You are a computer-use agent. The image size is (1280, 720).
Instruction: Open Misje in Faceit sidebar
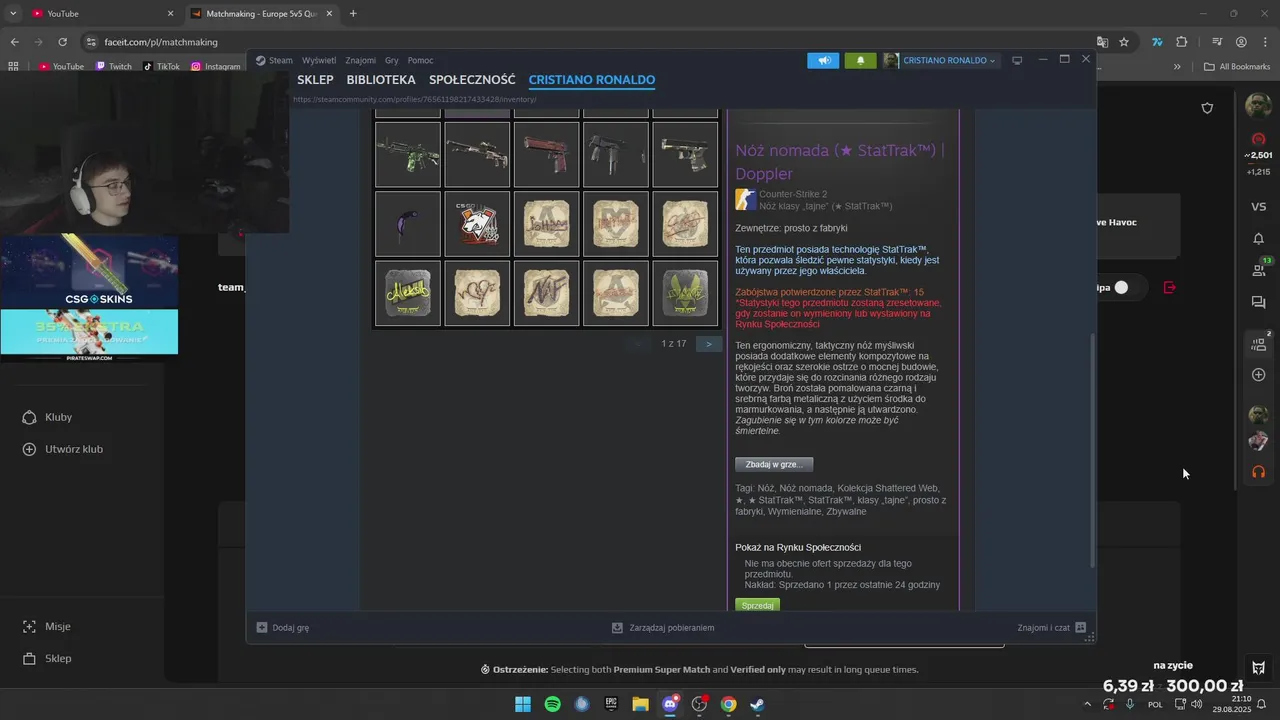[47, 626]
